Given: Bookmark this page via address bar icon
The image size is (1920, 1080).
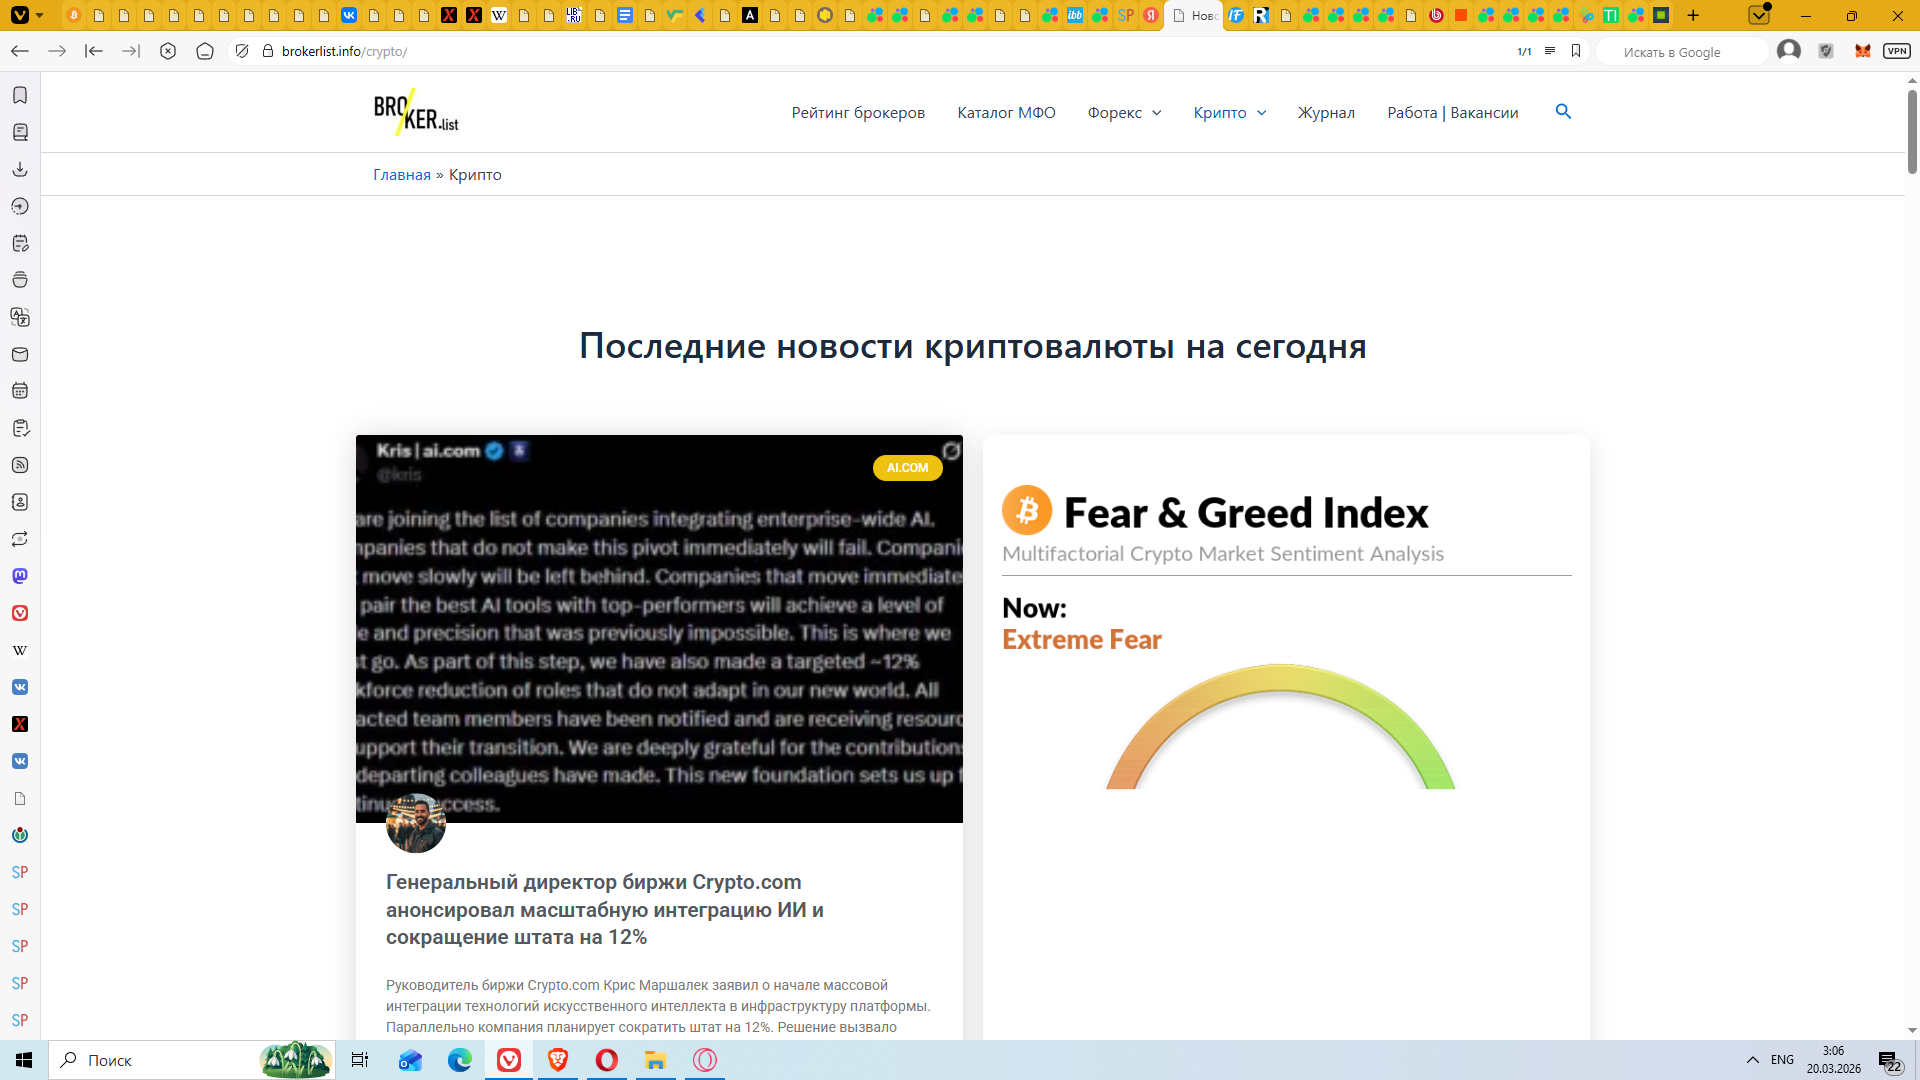Looking at the screenshot, I should tap(1576, 51).
